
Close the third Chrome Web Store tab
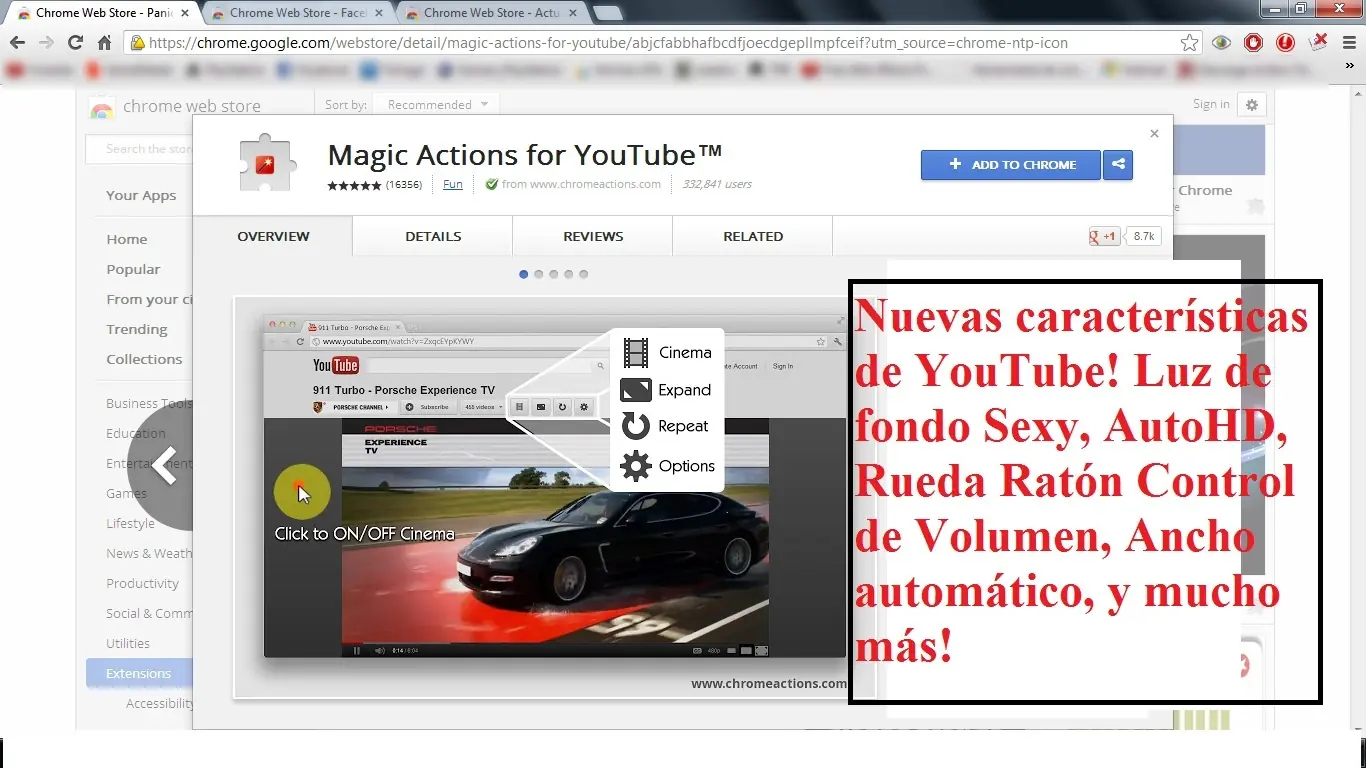(x=574, y=13)
